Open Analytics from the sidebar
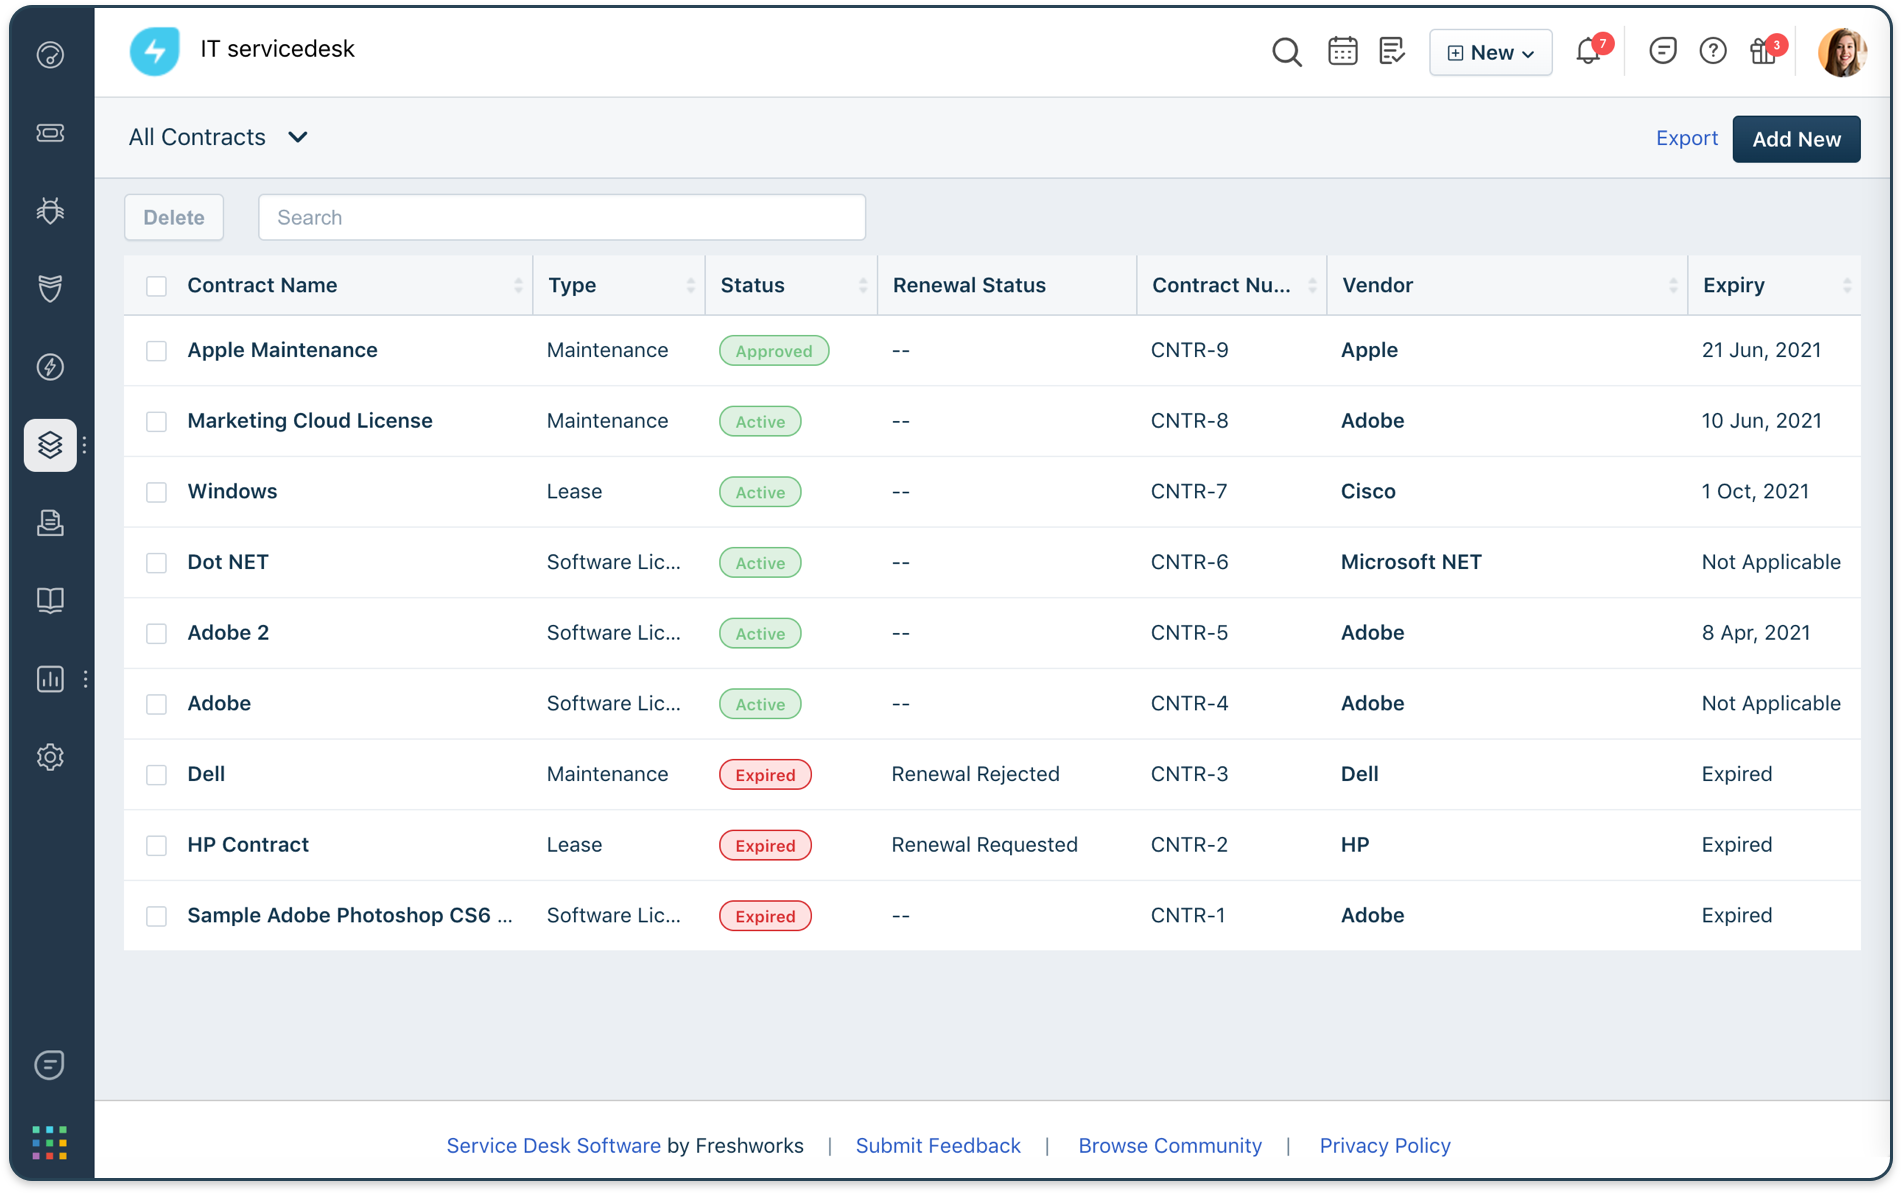The height and width of the screenshot is (1194, 1902). pyautogui.click(x=50, y=679)
